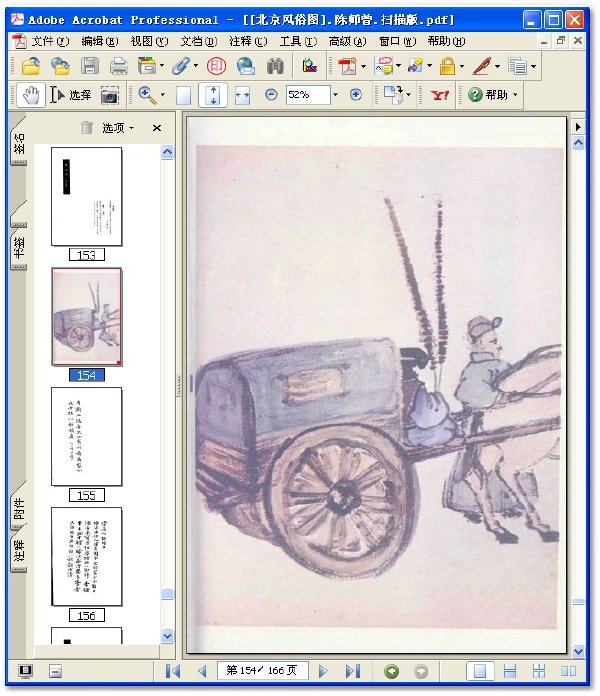
Task: Click the email globe icon
Action: click(x=245, y=66)
